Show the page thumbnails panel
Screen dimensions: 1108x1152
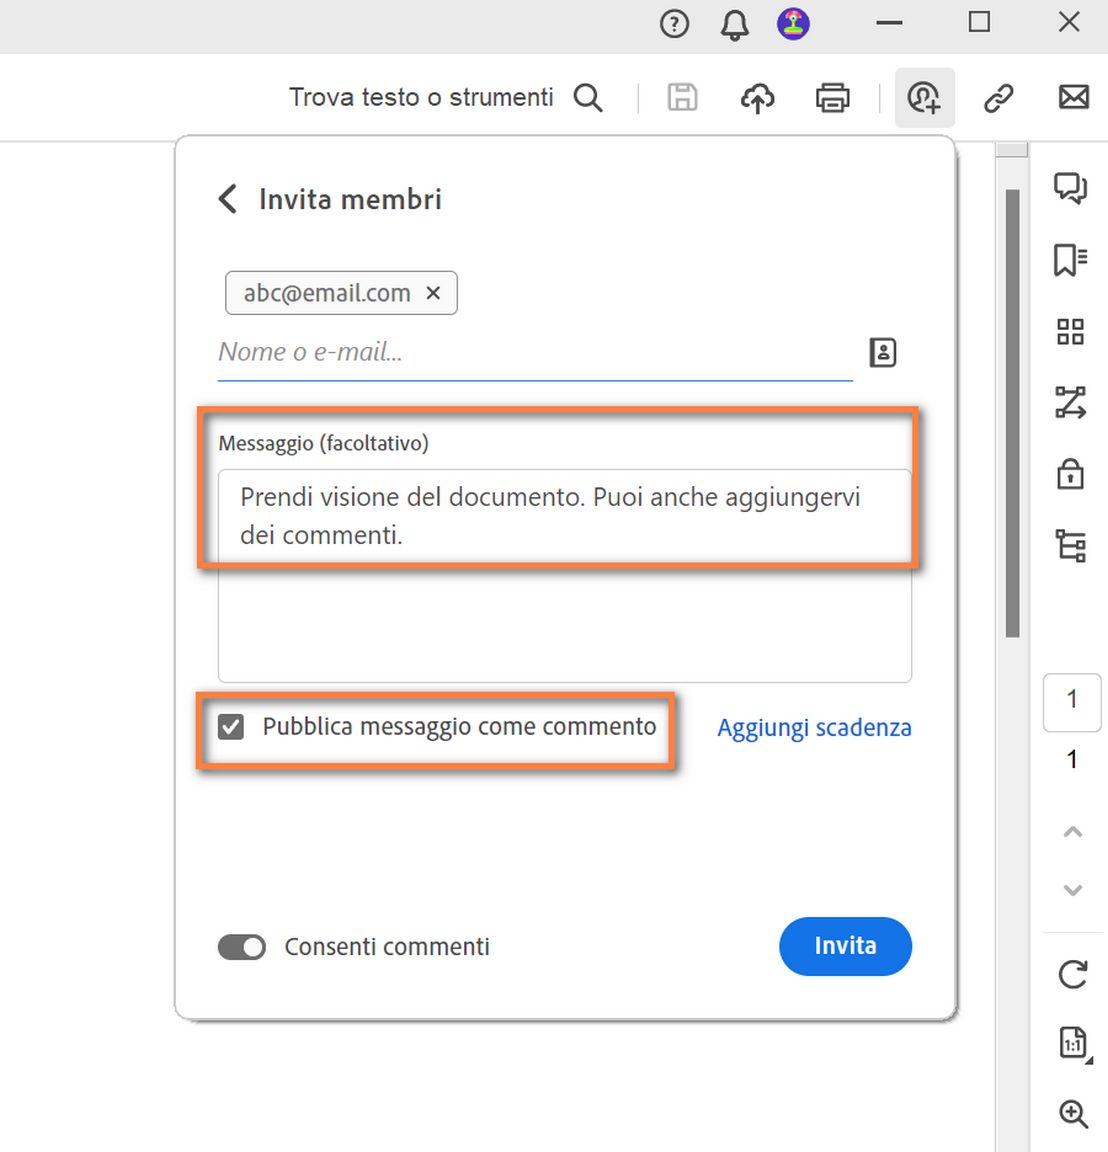[1071, 332]
